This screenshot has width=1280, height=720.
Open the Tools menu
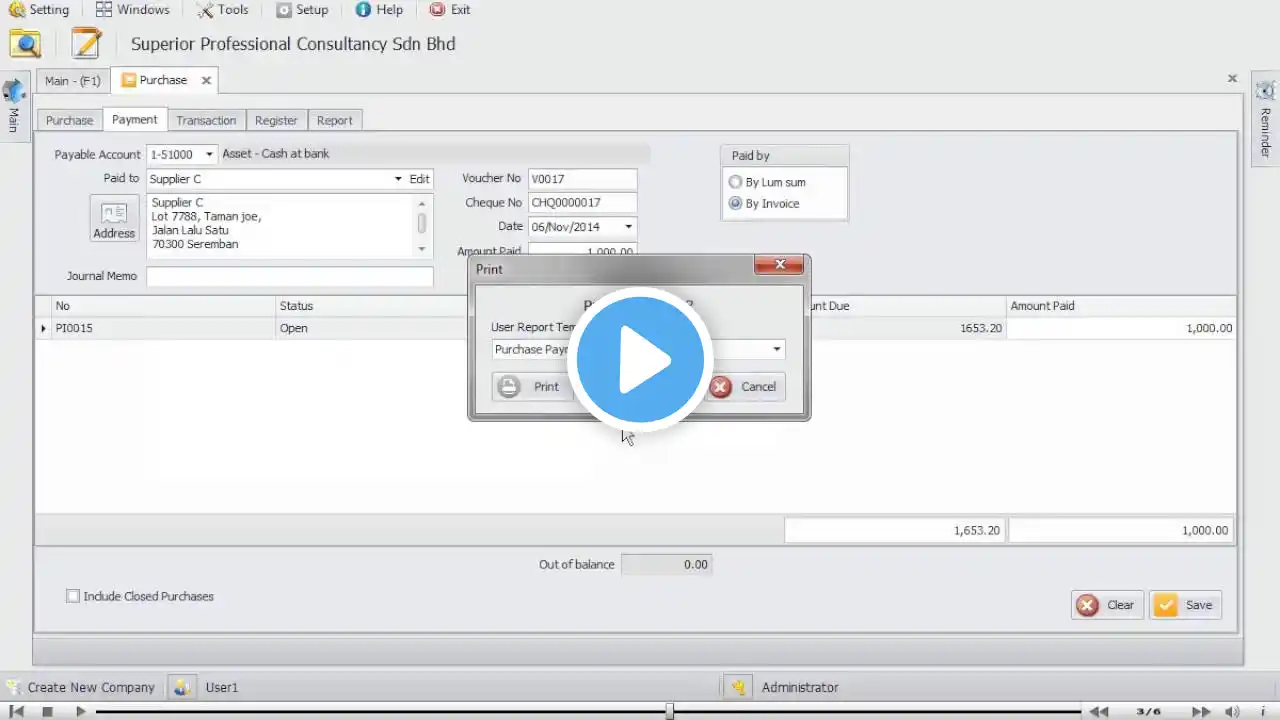[222, 10]
